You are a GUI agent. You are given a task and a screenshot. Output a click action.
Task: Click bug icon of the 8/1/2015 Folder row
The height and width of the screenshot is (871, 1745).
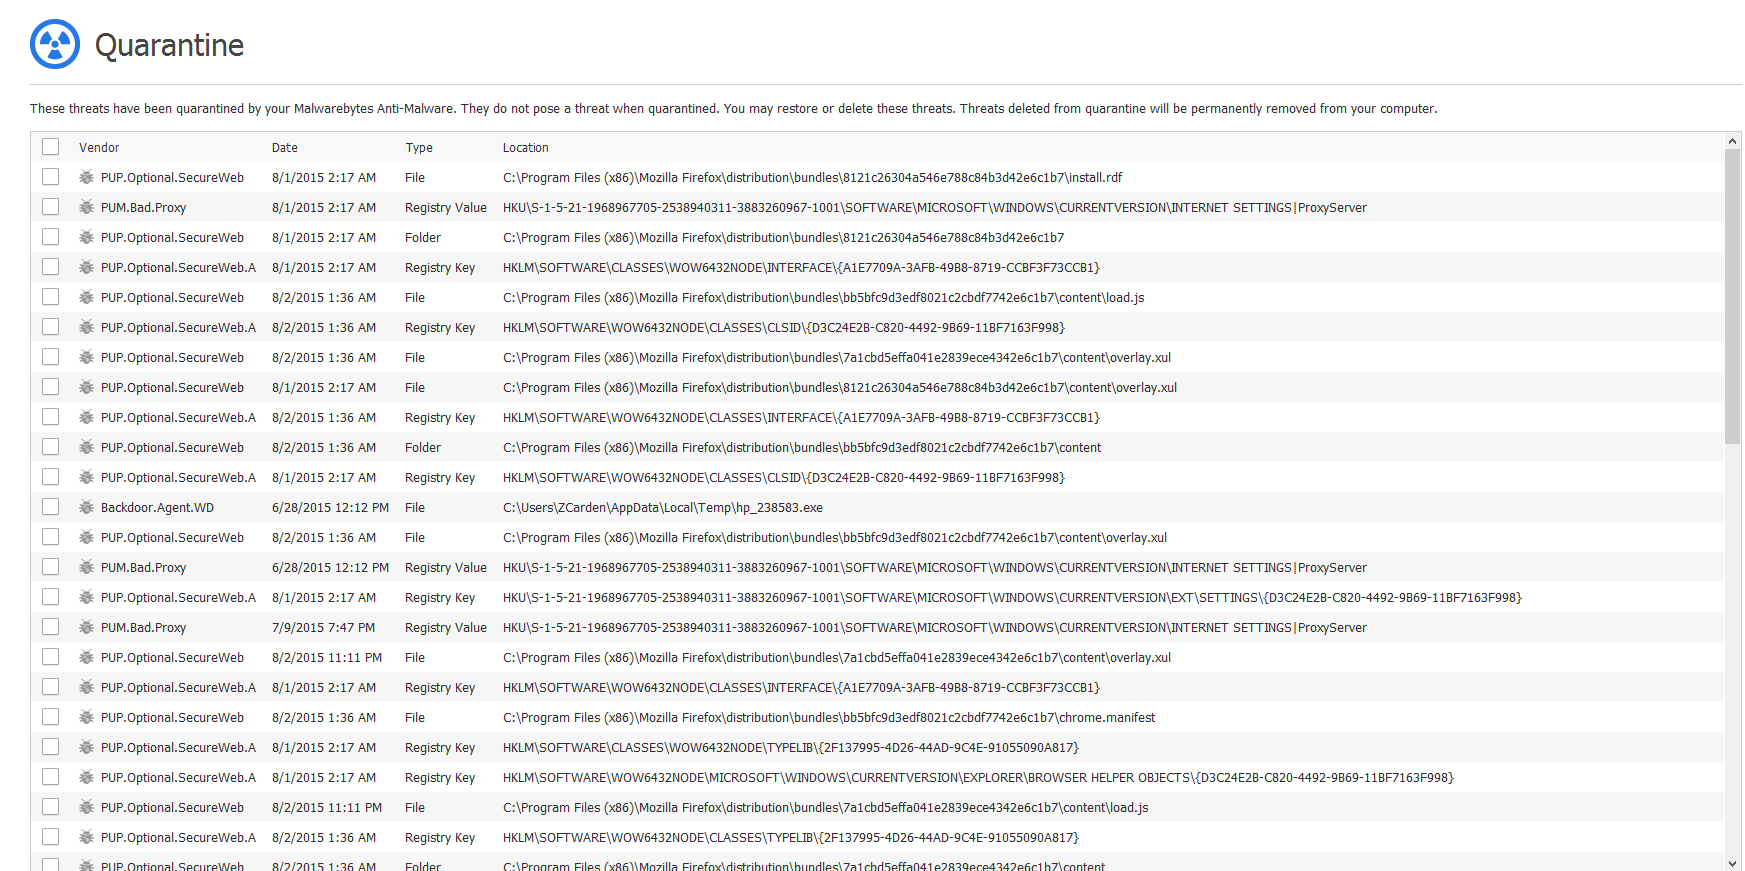[87, 237]
